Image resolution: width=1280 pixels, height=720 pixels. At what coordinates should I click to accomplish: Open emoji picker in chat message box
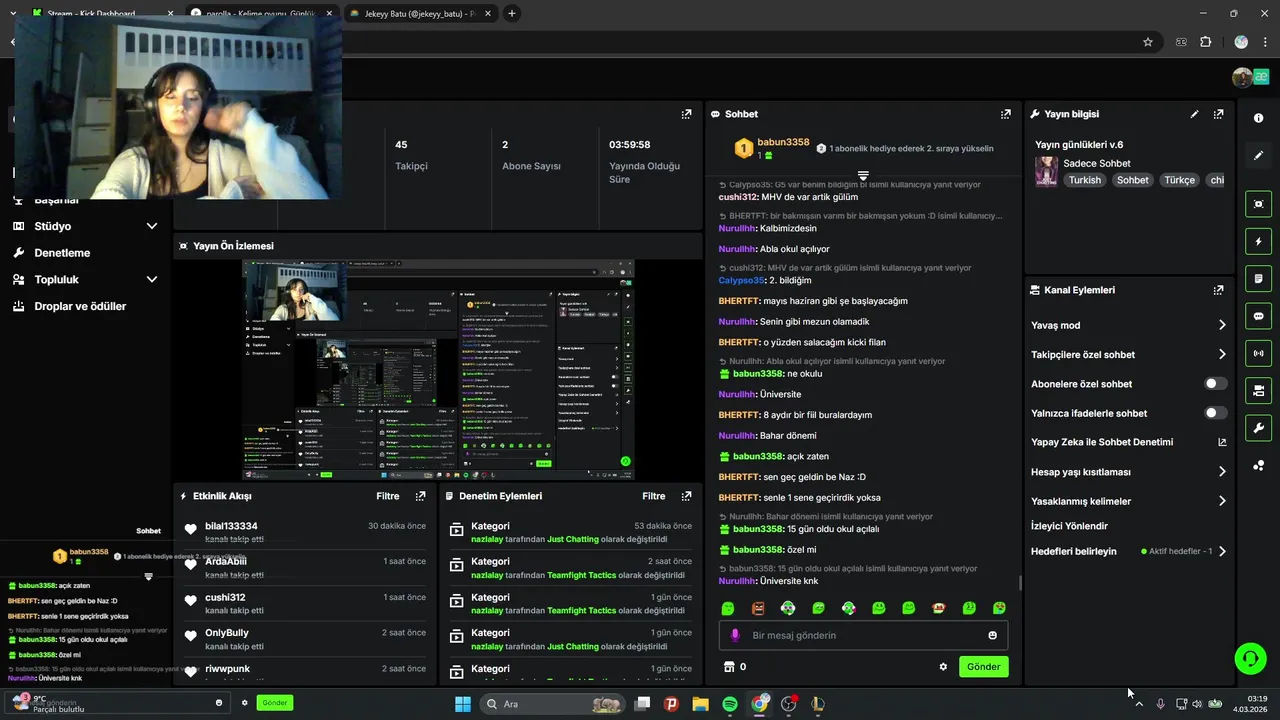click(992, 635)
